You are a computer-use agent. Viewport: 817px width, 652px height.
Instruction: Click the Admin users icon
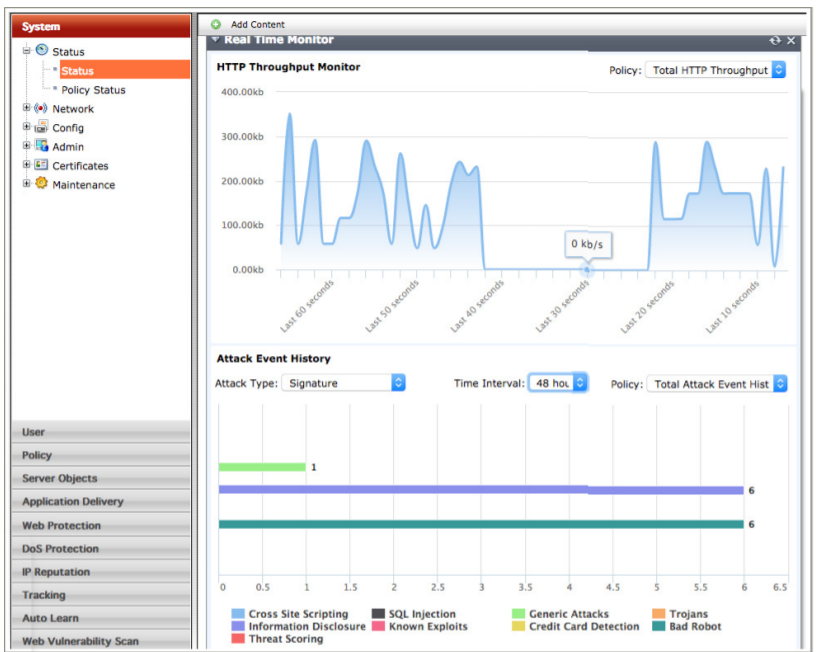click(x=42, y=146)
